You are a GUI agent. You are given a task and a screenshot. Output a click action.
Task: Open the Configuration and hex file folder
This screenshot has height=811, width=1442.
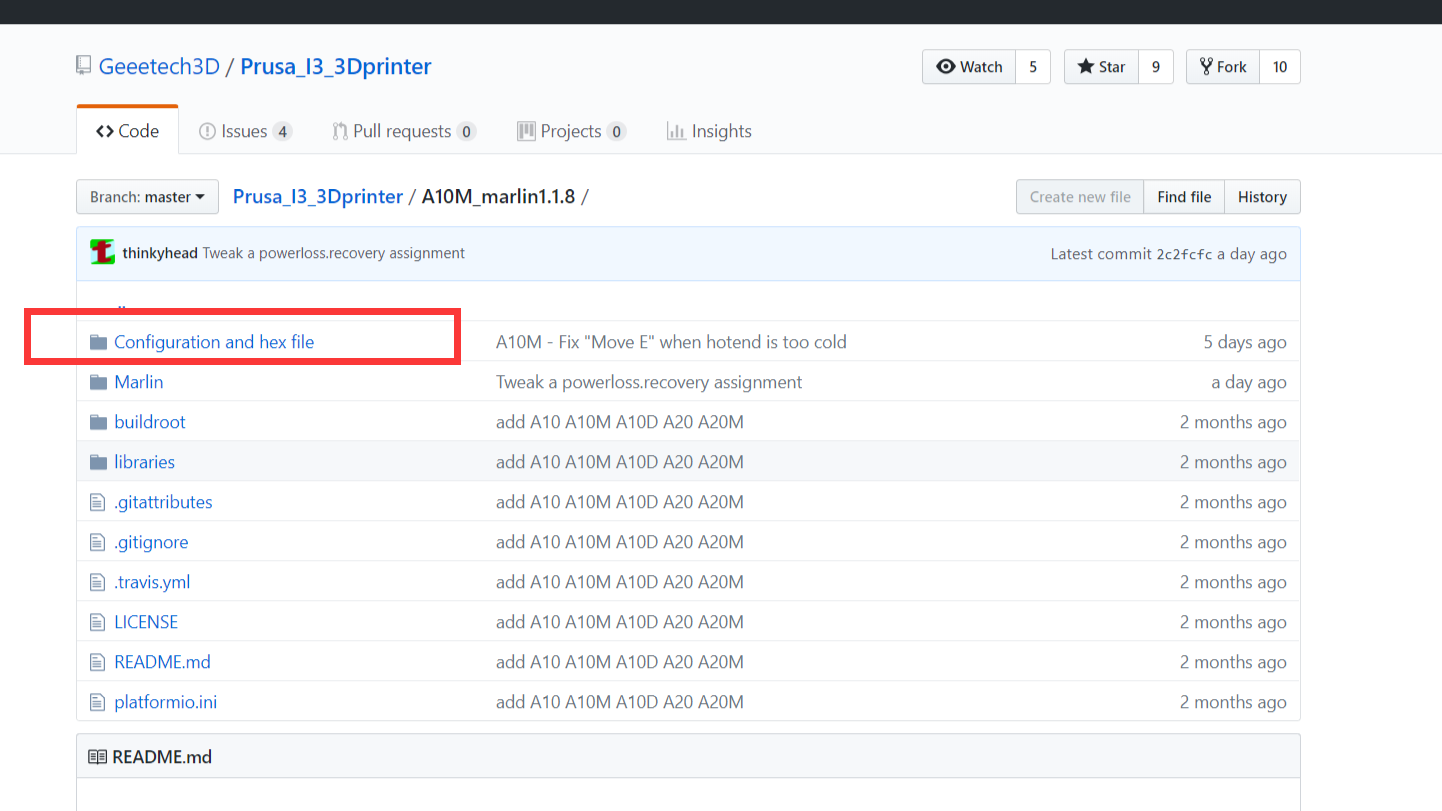pos(214,342)
